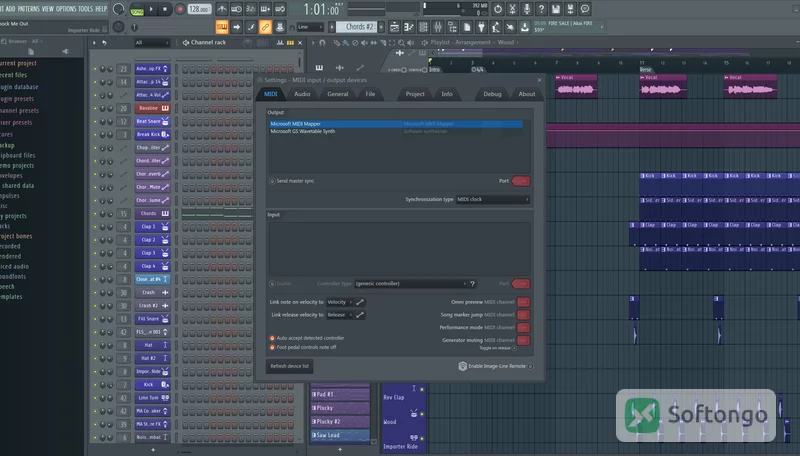The width and height of the screenshot is (800, 456).
Task: Click the tempo 128.000 field
Action: coord(199,9)
